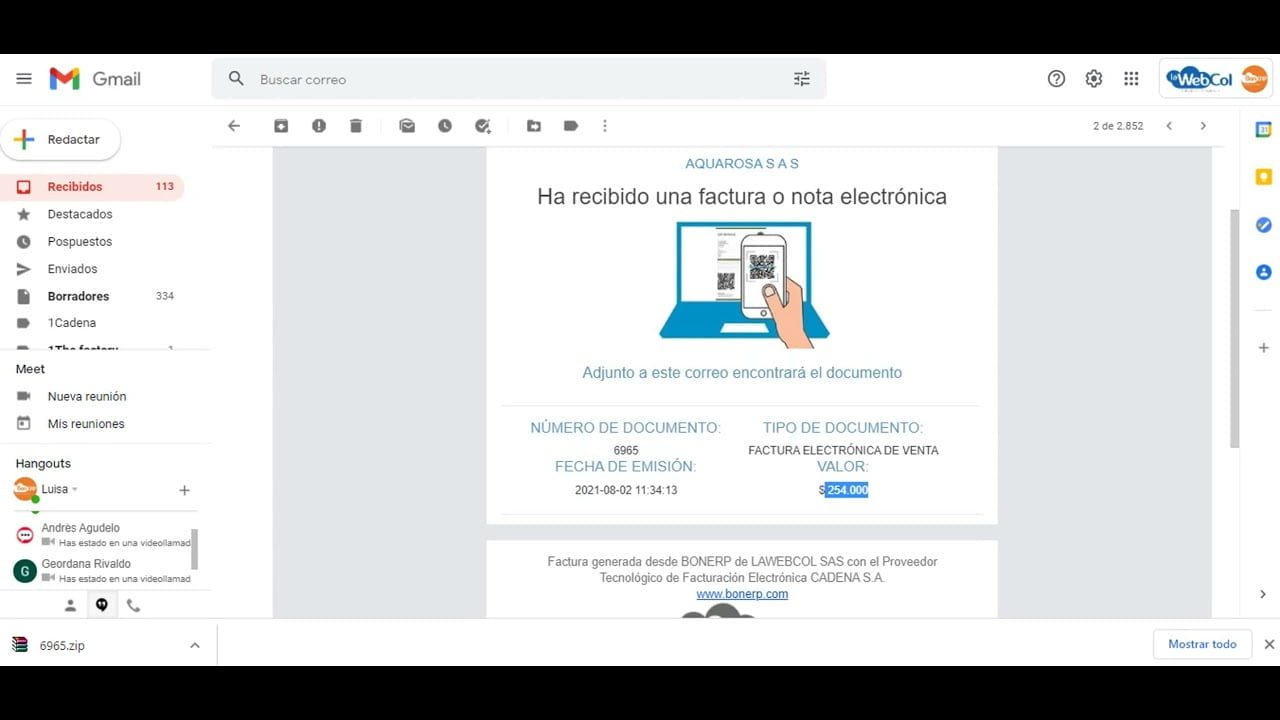Open the Gmail main menu hamburger icon
This screenshot has height=720, width=1280.
click(24, 79)
